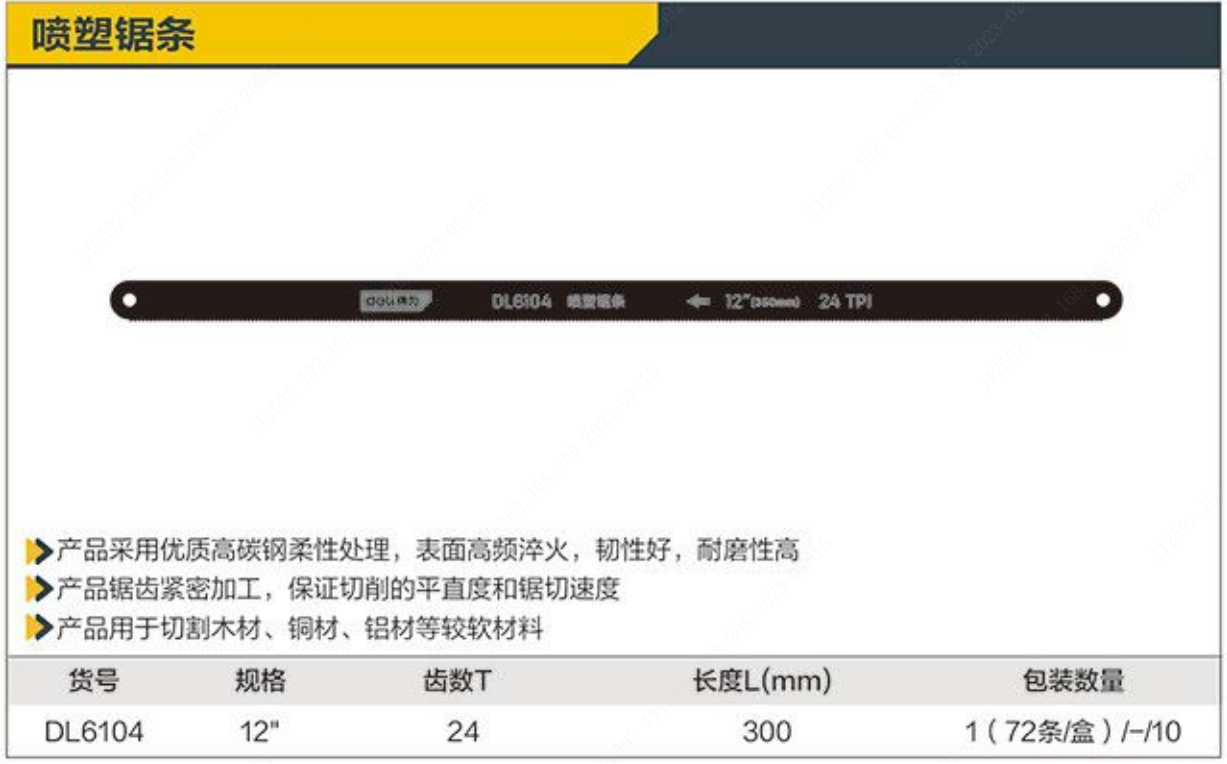Viewport: 1227px width, 764px height.
Task: Click the first bullet about 优质高碳钢柔性处理
Action: point(427,550)
